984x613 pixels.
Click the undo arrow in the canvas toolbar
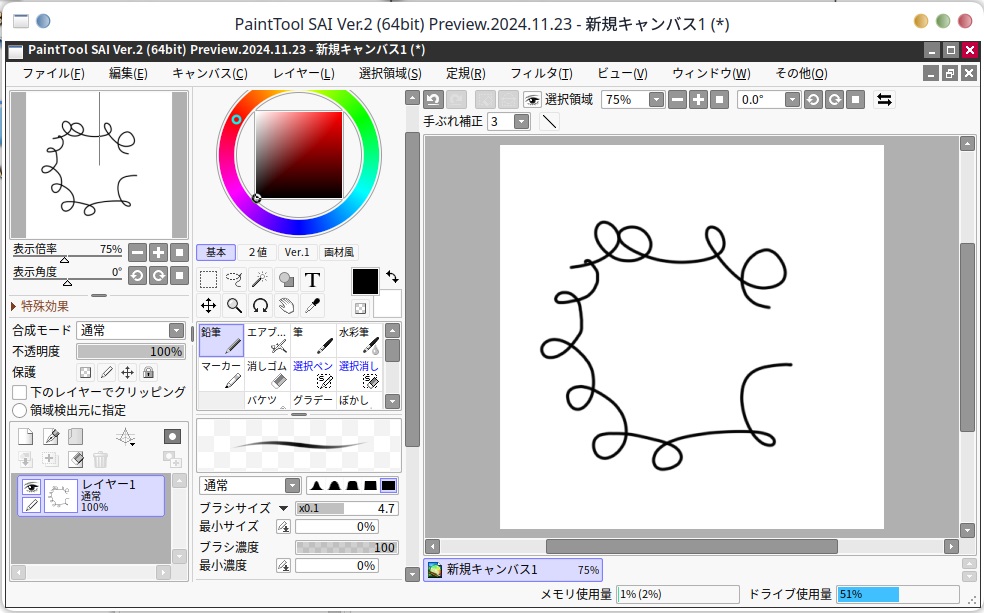pyautogui.click(x=433, y=99)
